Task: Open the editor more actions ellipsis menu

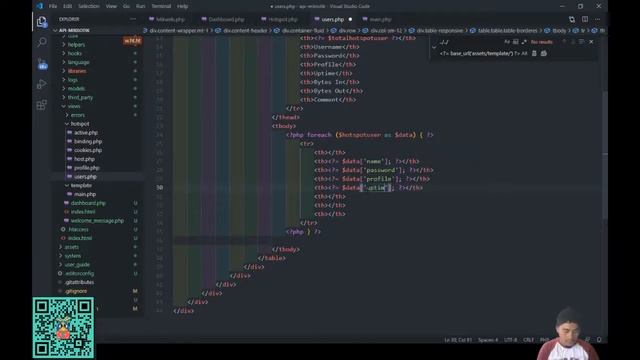Action: click(598, 19)
